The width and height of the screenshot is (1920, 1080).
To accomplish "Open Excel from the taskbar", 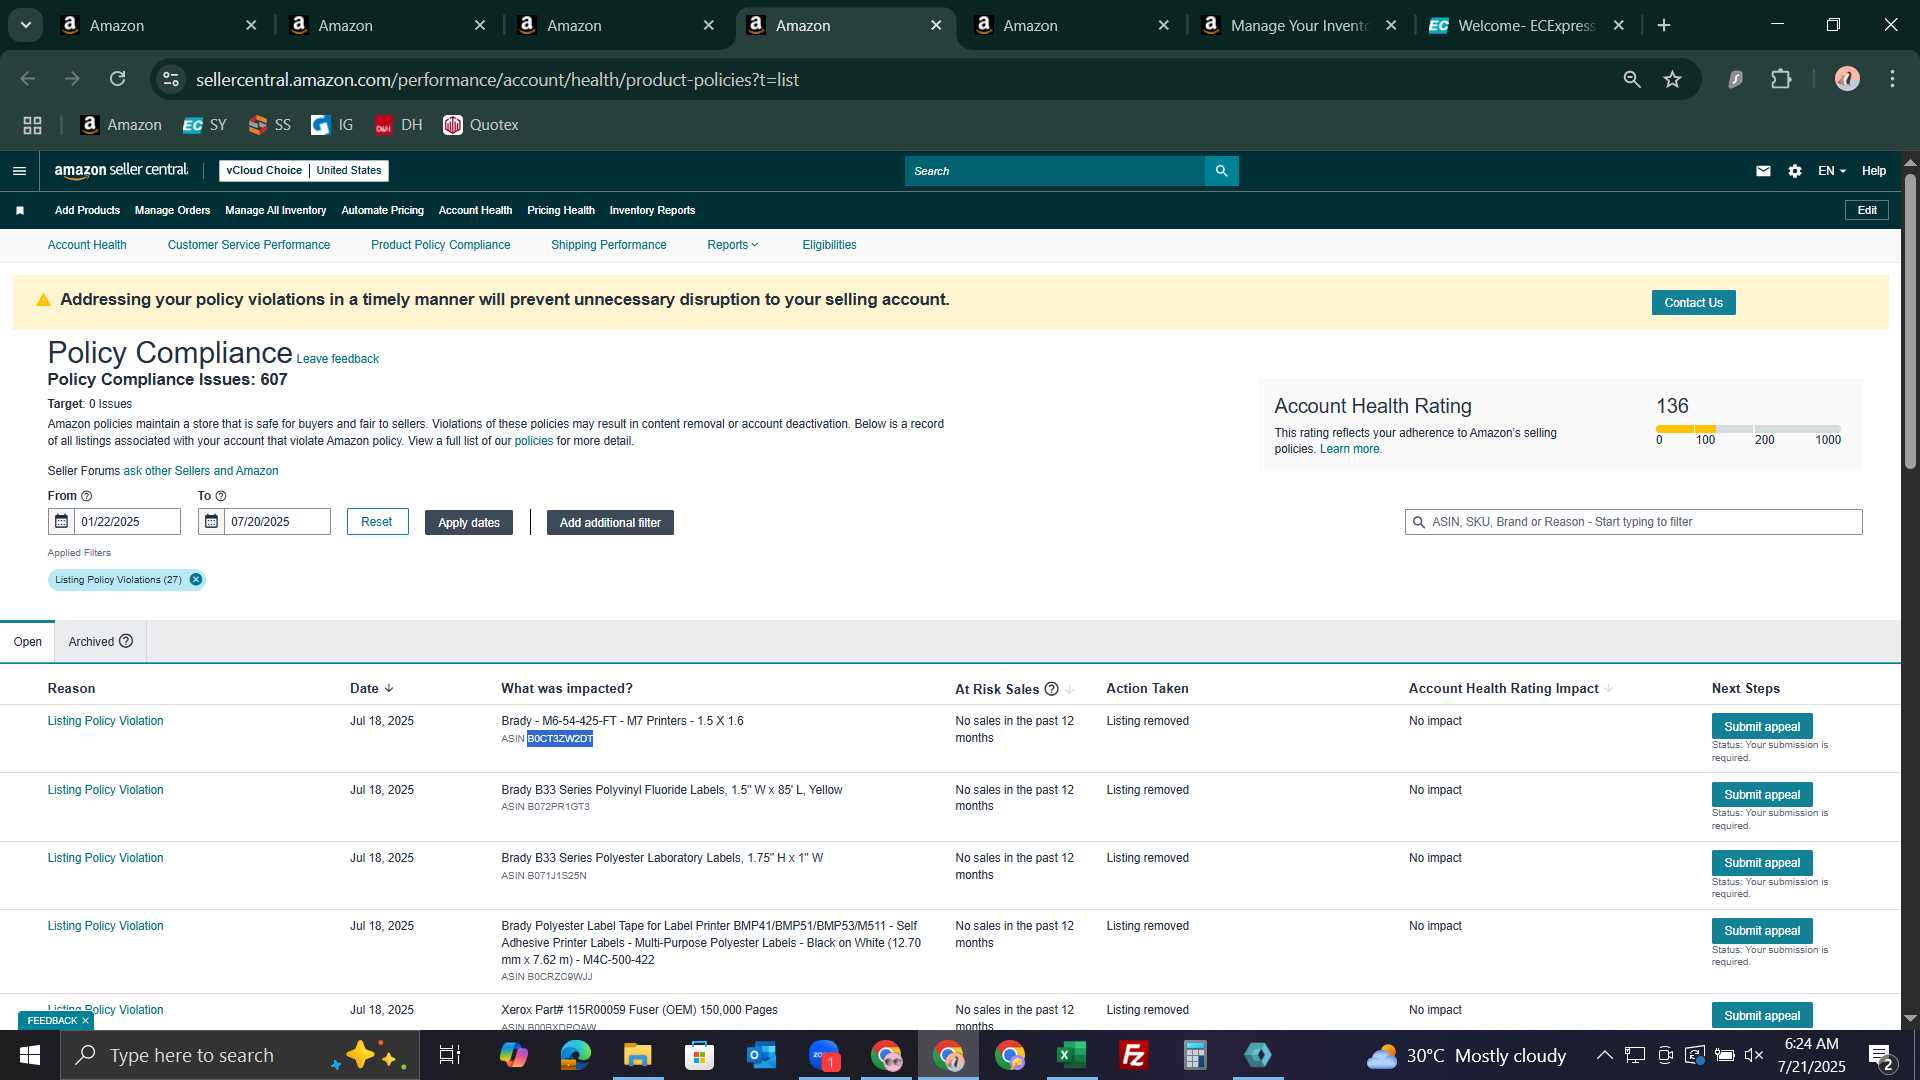I will (1071, 1055).
